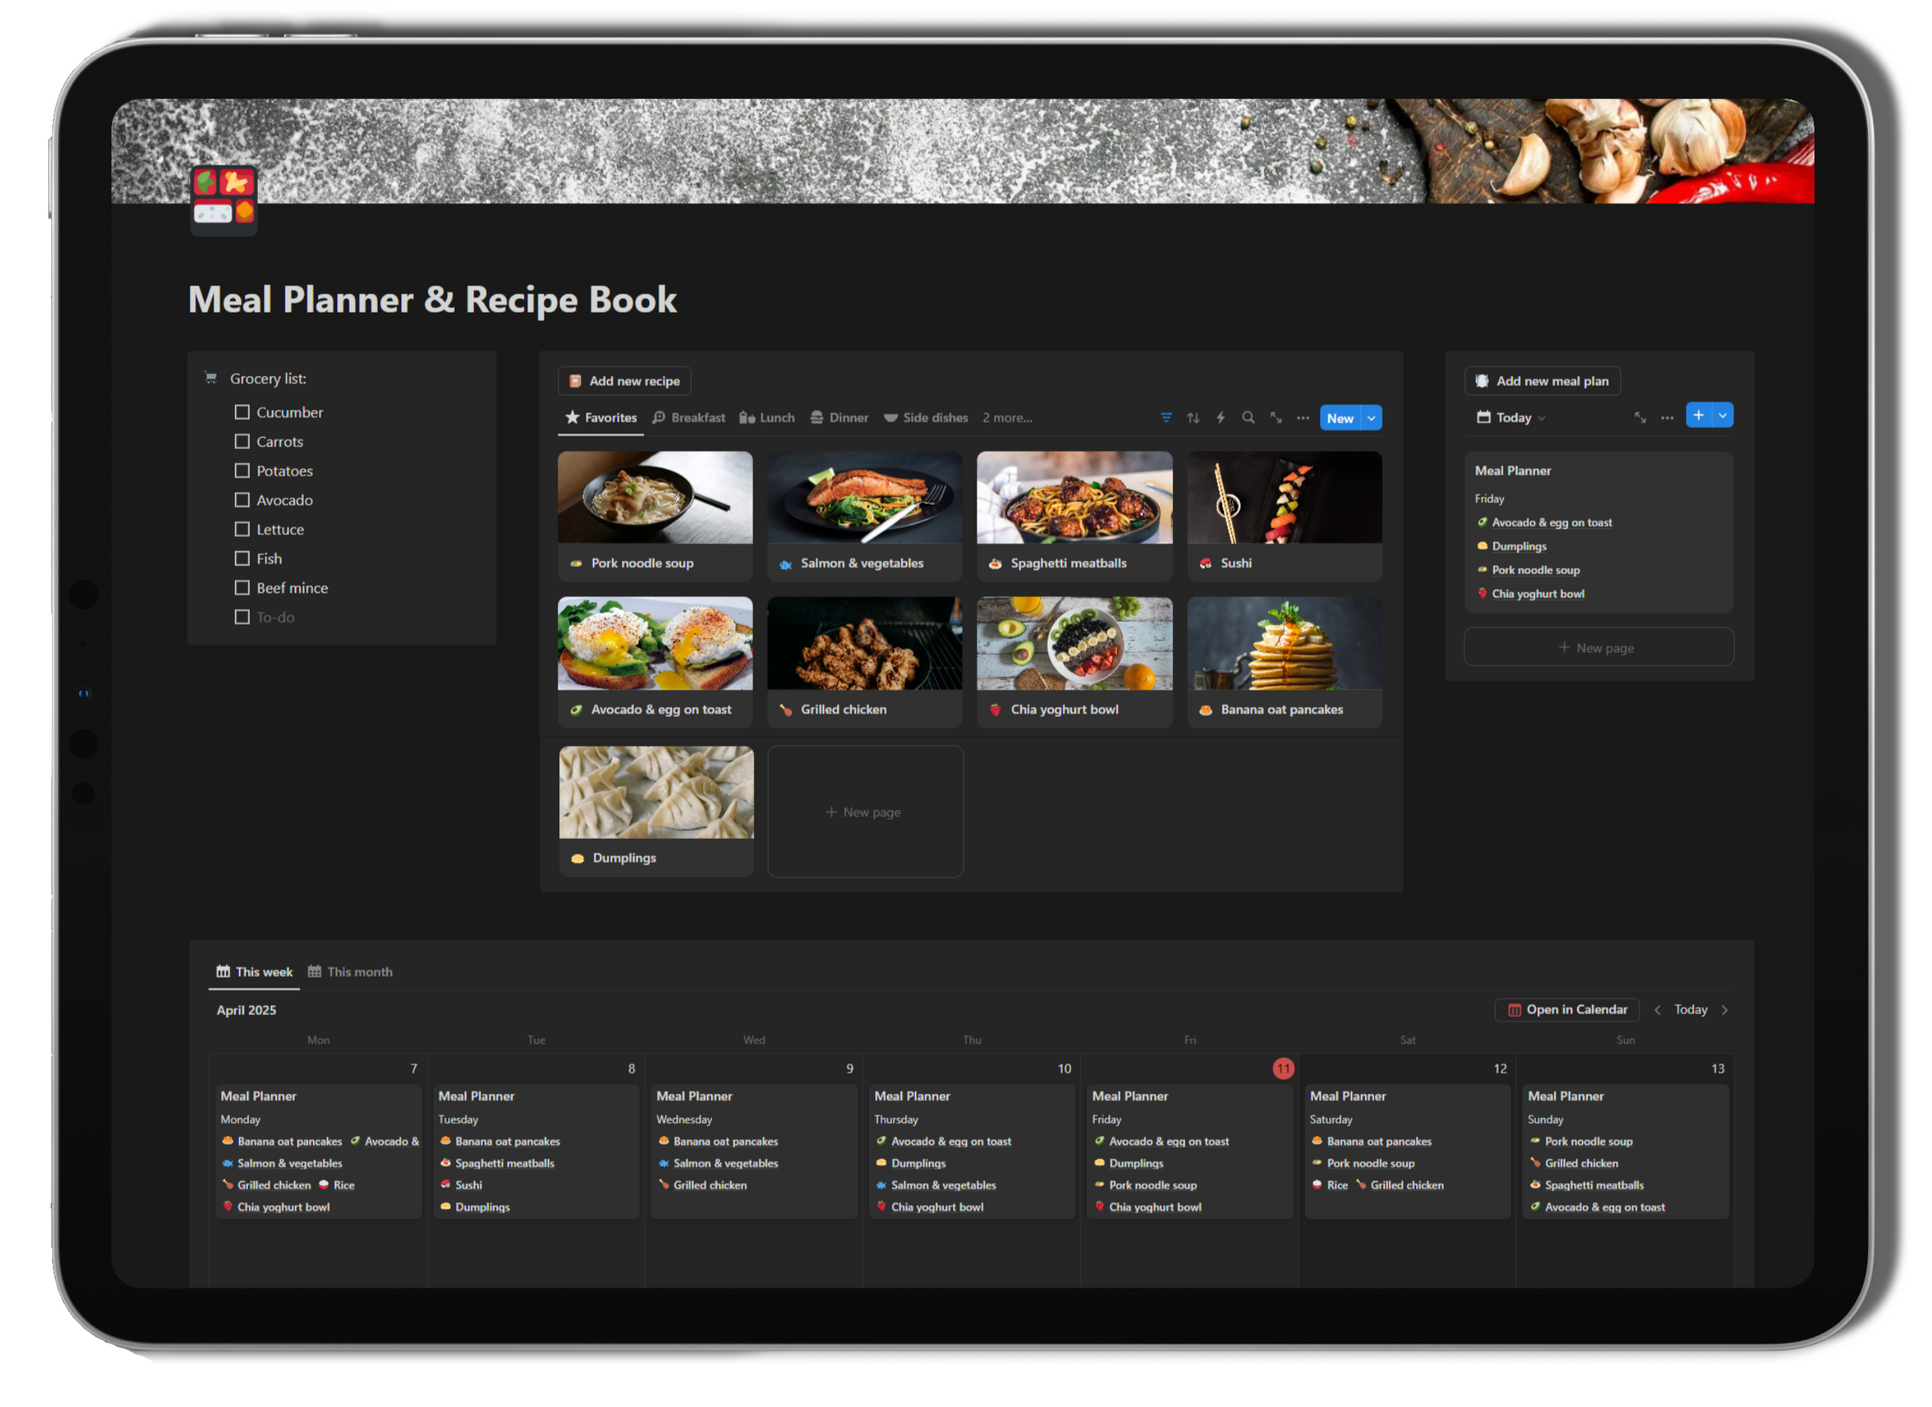Switch to the Breakfast tab
The width and height of the screenshot is (1932, 1407).
[x=688, y=418]
